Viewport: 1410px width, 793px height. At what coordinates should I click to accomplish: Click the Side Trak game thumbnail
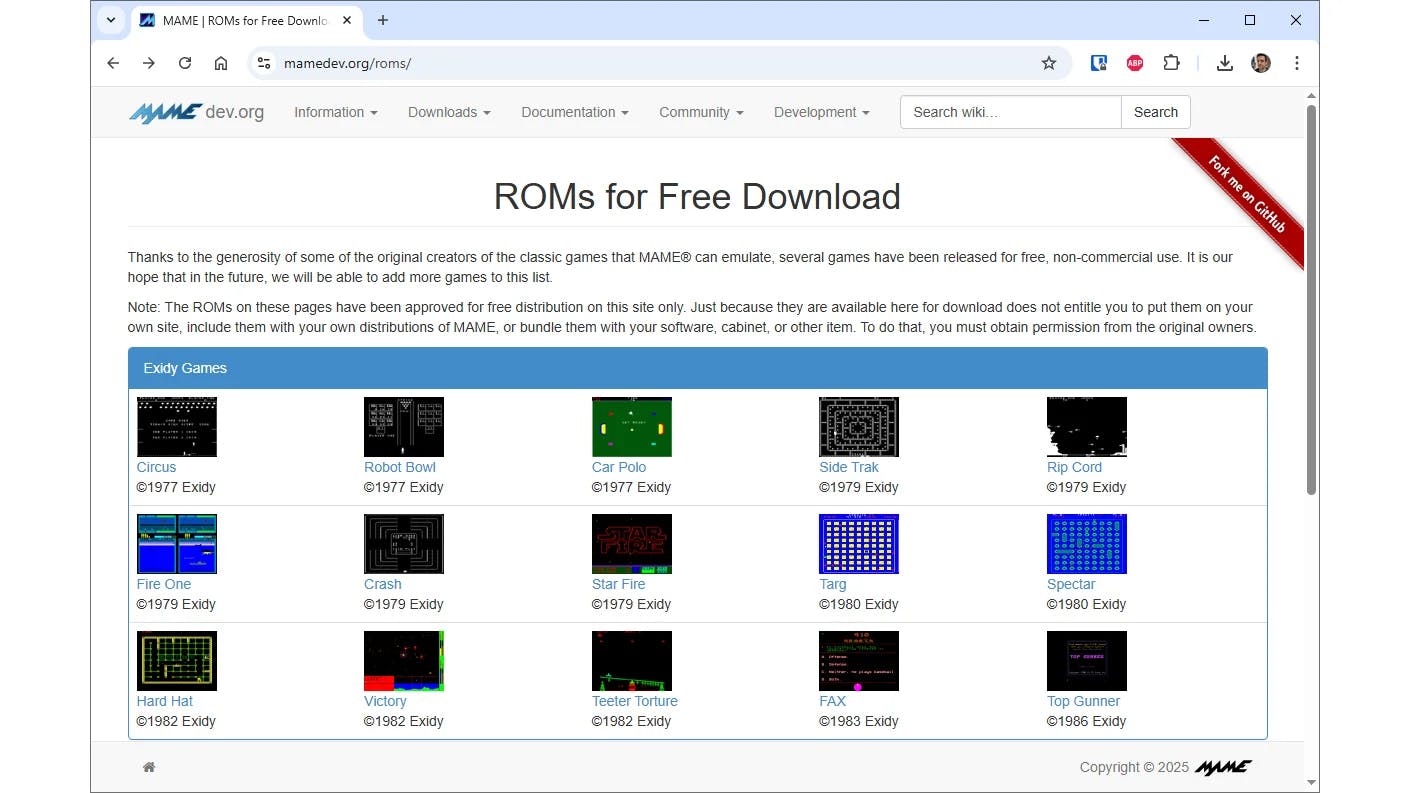coord(859,427)
